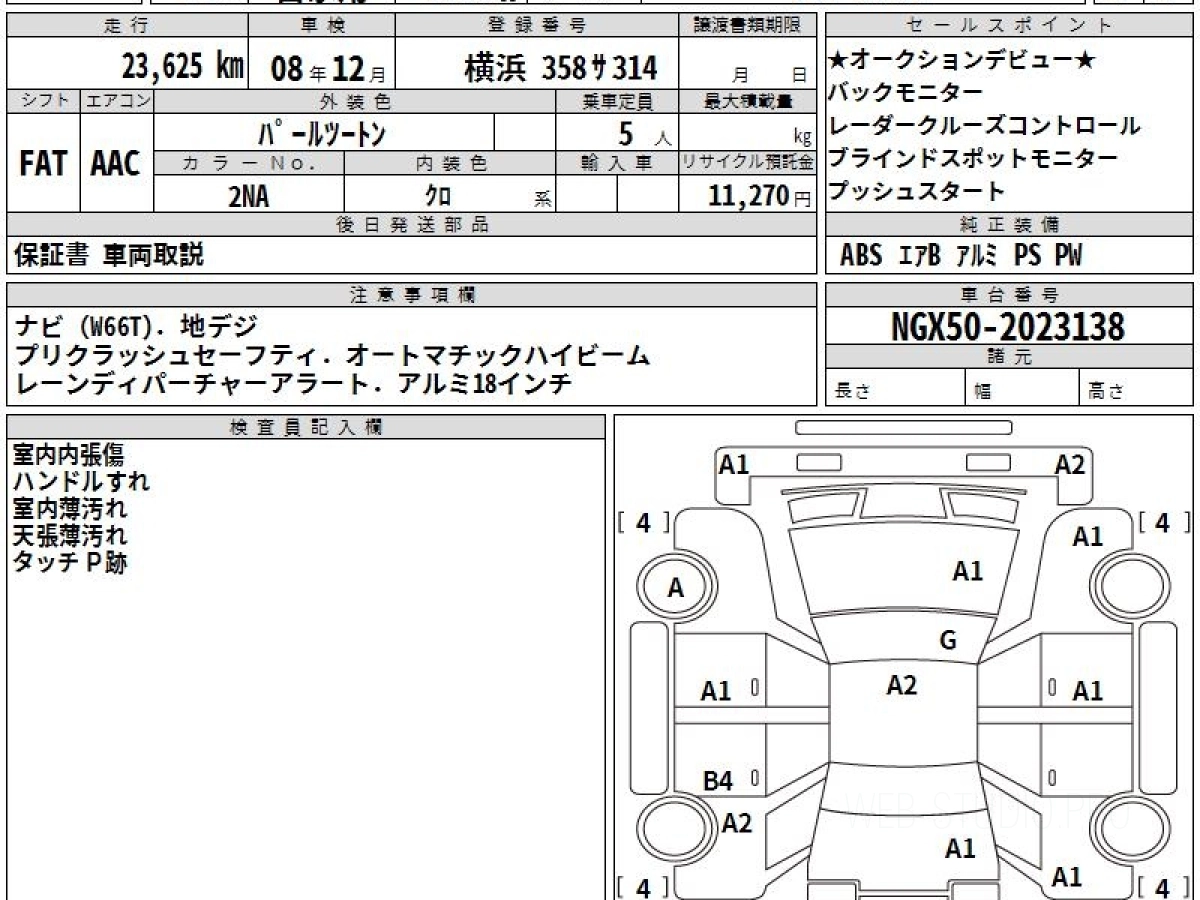Click PW in the equipment row
Image resolution: width=1200 pixels, height=900 pixels.
coord(1068,256)
